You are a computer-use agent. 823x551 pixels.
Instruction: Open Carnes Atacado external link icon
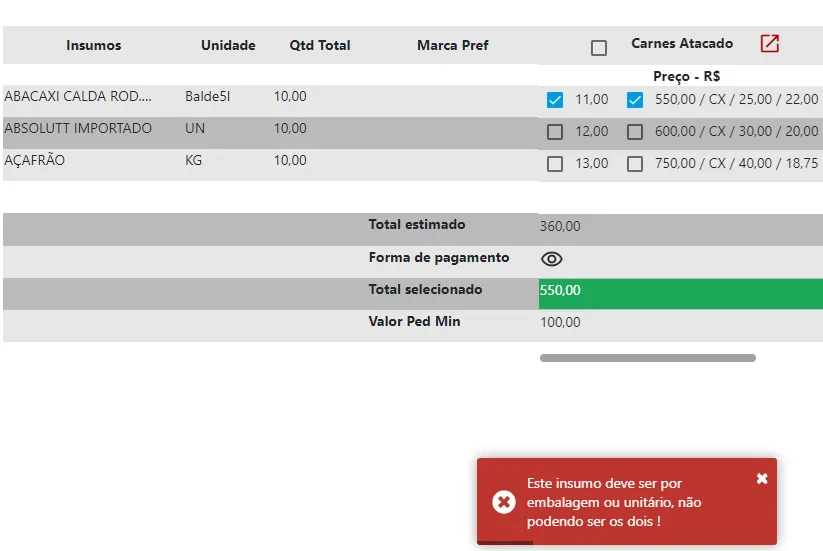(769, 44)
